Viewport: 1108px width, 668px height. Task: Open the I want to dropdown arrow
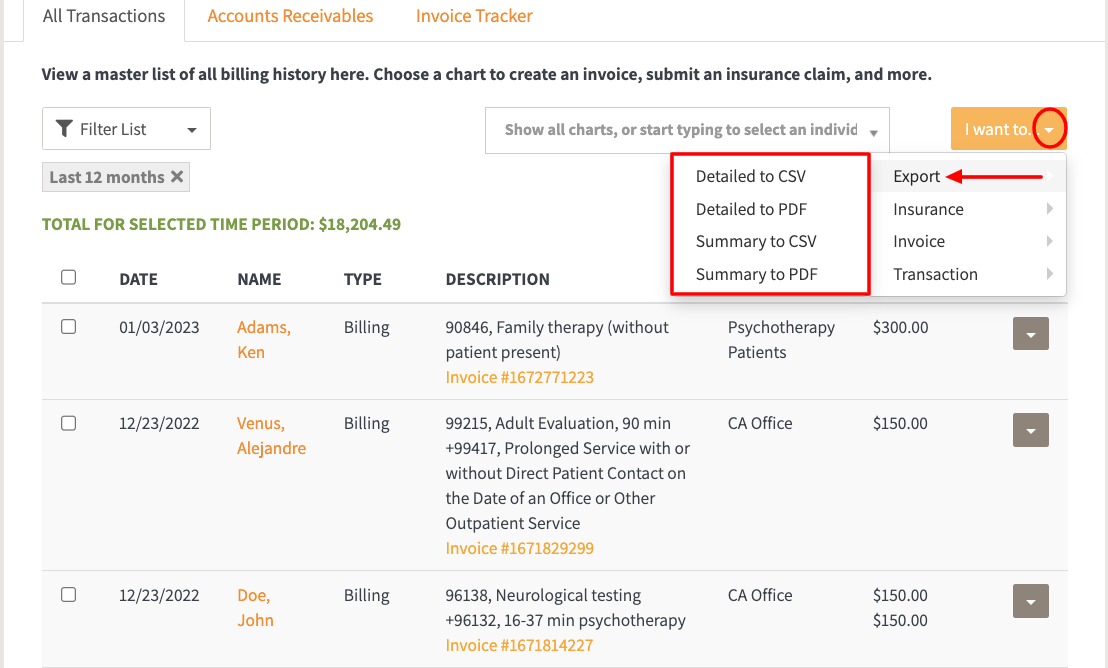pos(1049,130)
